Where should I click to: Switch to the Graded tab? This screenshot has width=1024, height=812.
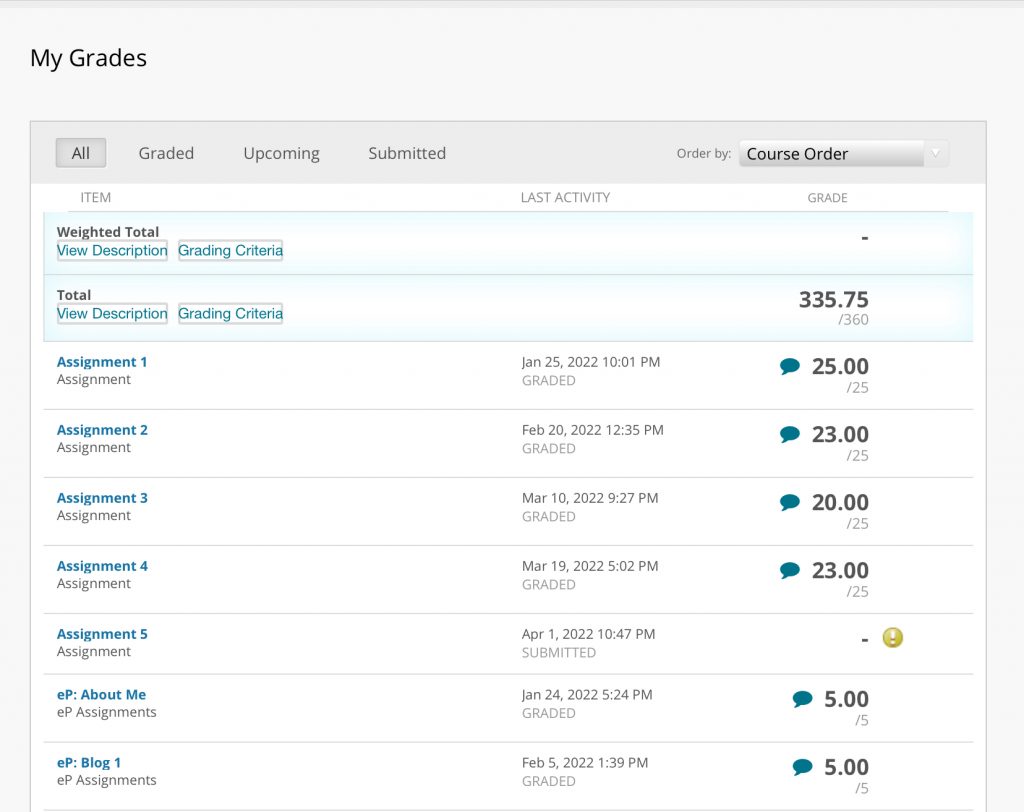coord(166,153)
